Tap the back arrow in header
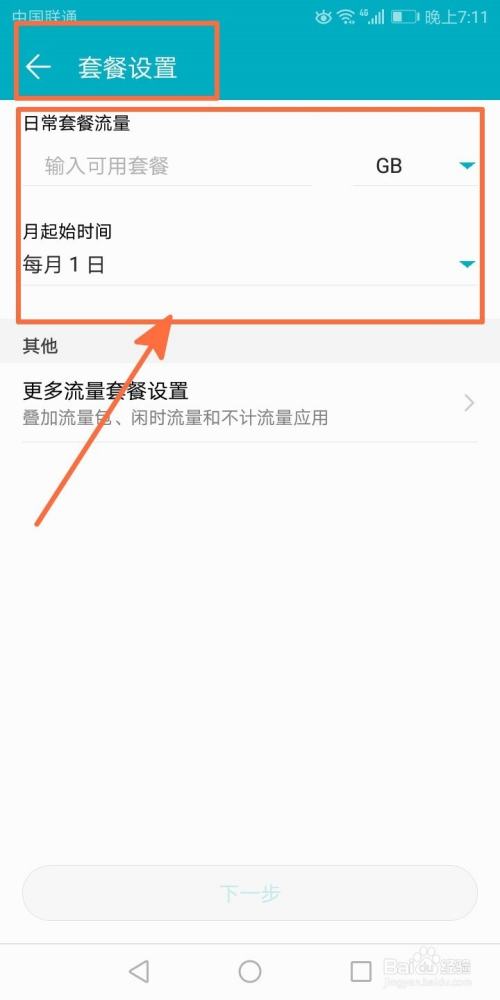The height and width of the screenshot is (1000, 500). point(38,66)
